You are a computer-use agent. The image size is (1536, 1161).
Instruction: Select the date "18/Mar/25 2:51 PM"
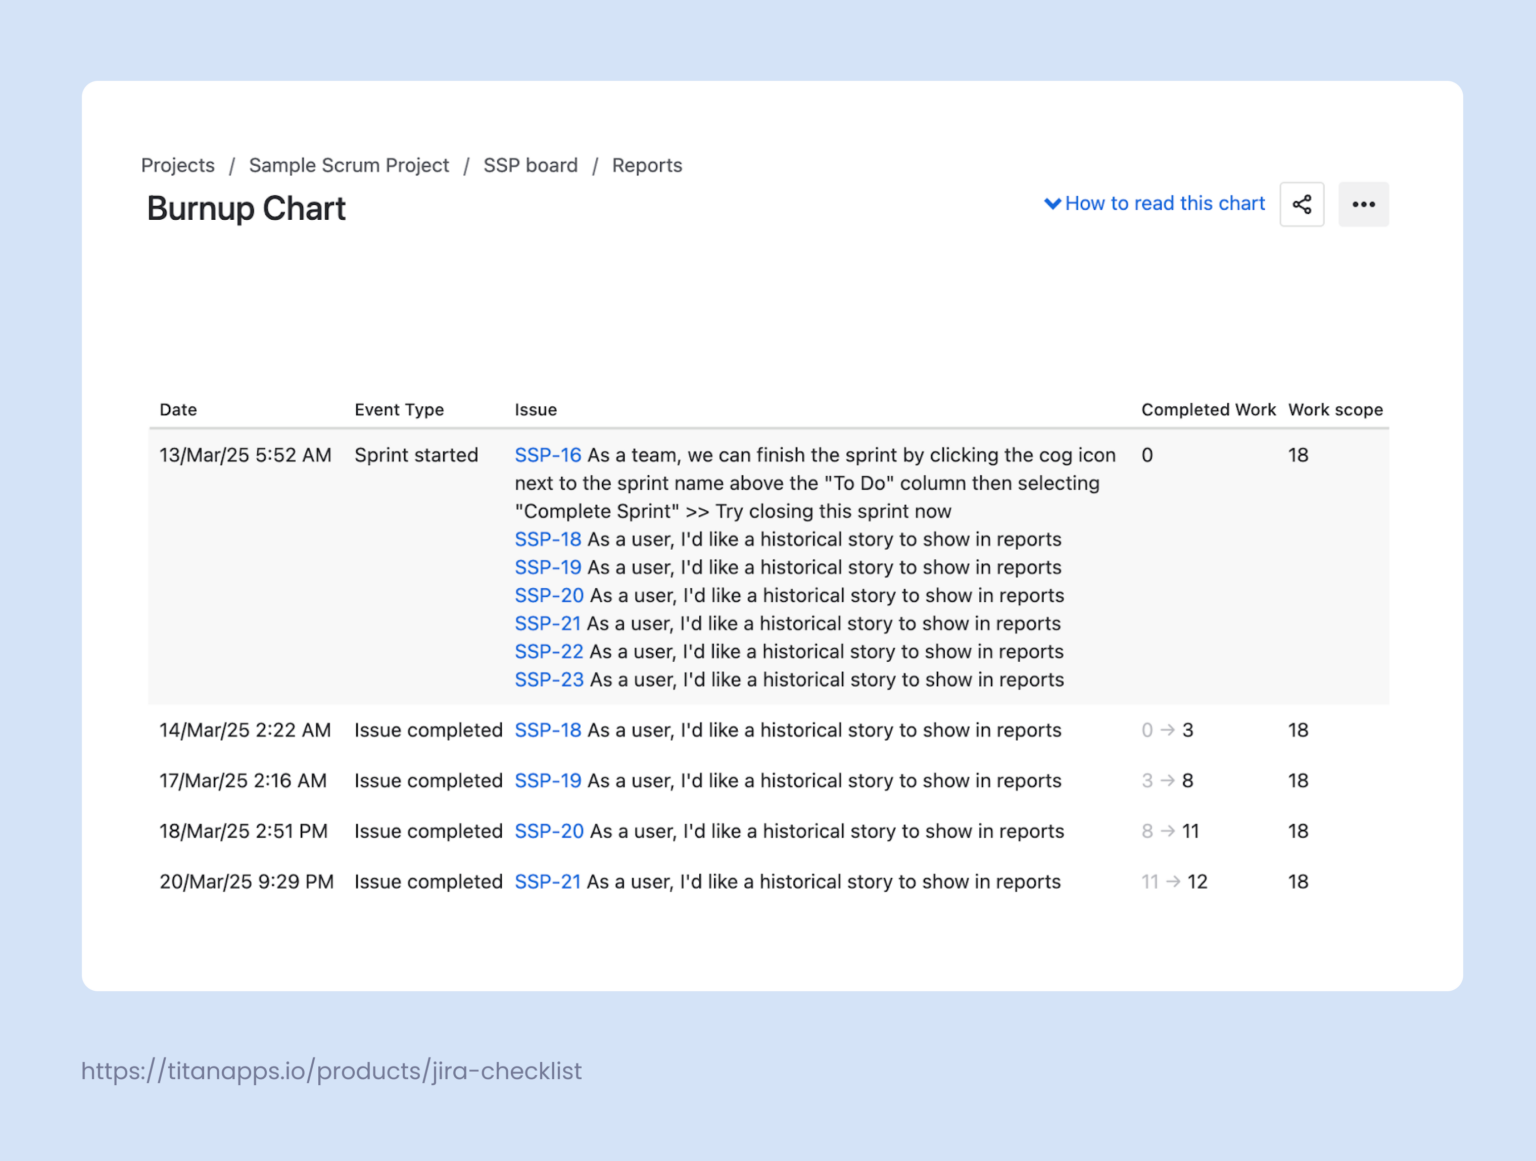[244, 831]
